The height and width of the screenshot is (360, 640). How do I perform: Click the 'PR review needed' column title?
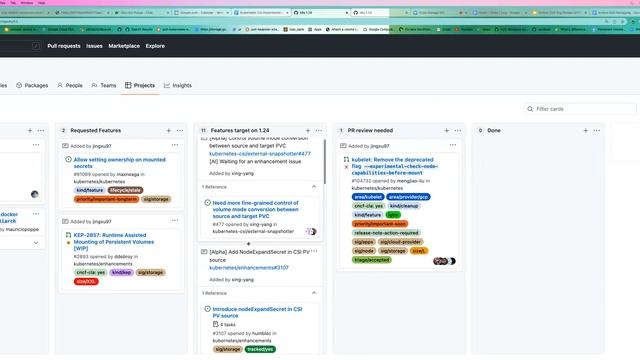click(370, 131)
